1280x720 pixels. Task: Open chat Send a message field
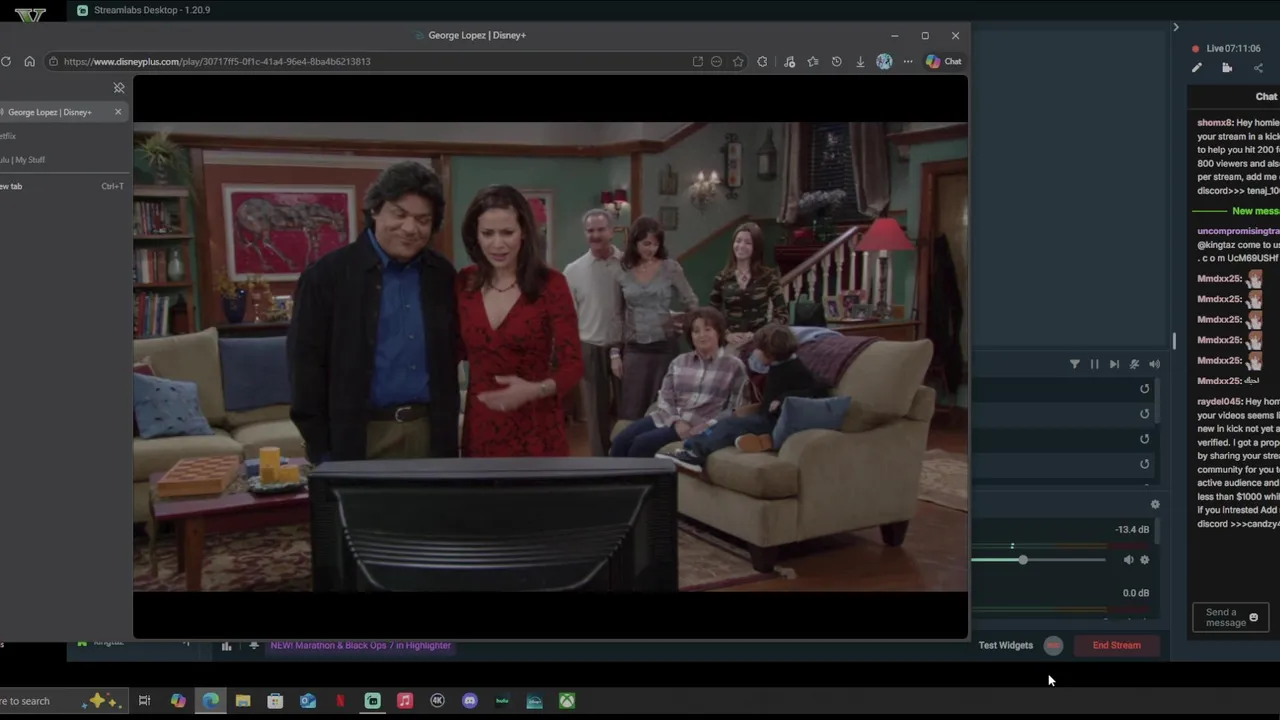(x=1231, y=617)
